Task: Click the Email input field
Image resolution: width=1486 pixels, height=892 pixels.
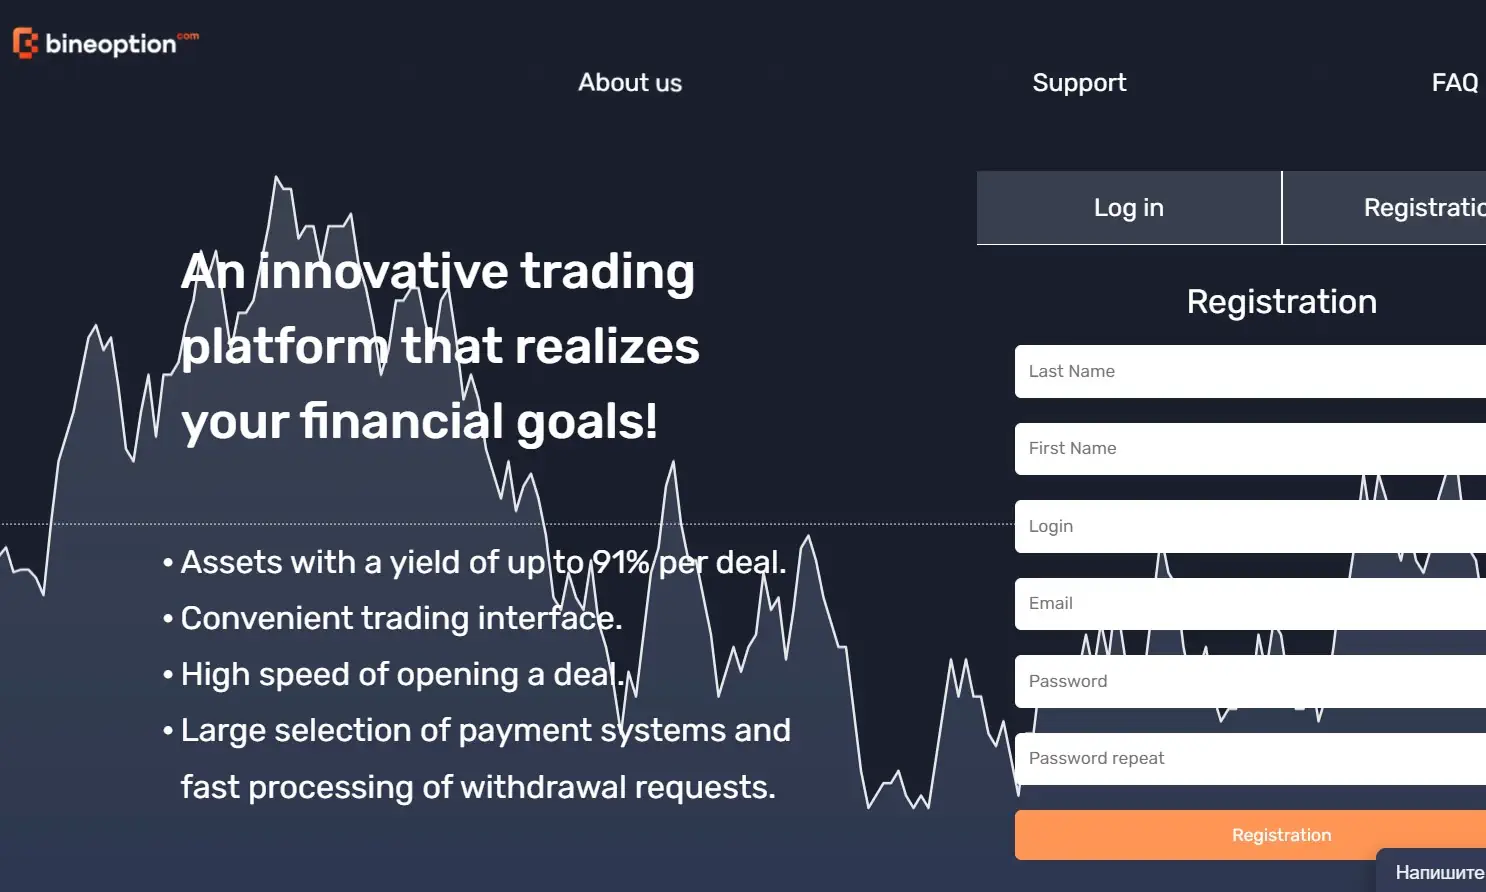Action: (x=1250, y=604)
